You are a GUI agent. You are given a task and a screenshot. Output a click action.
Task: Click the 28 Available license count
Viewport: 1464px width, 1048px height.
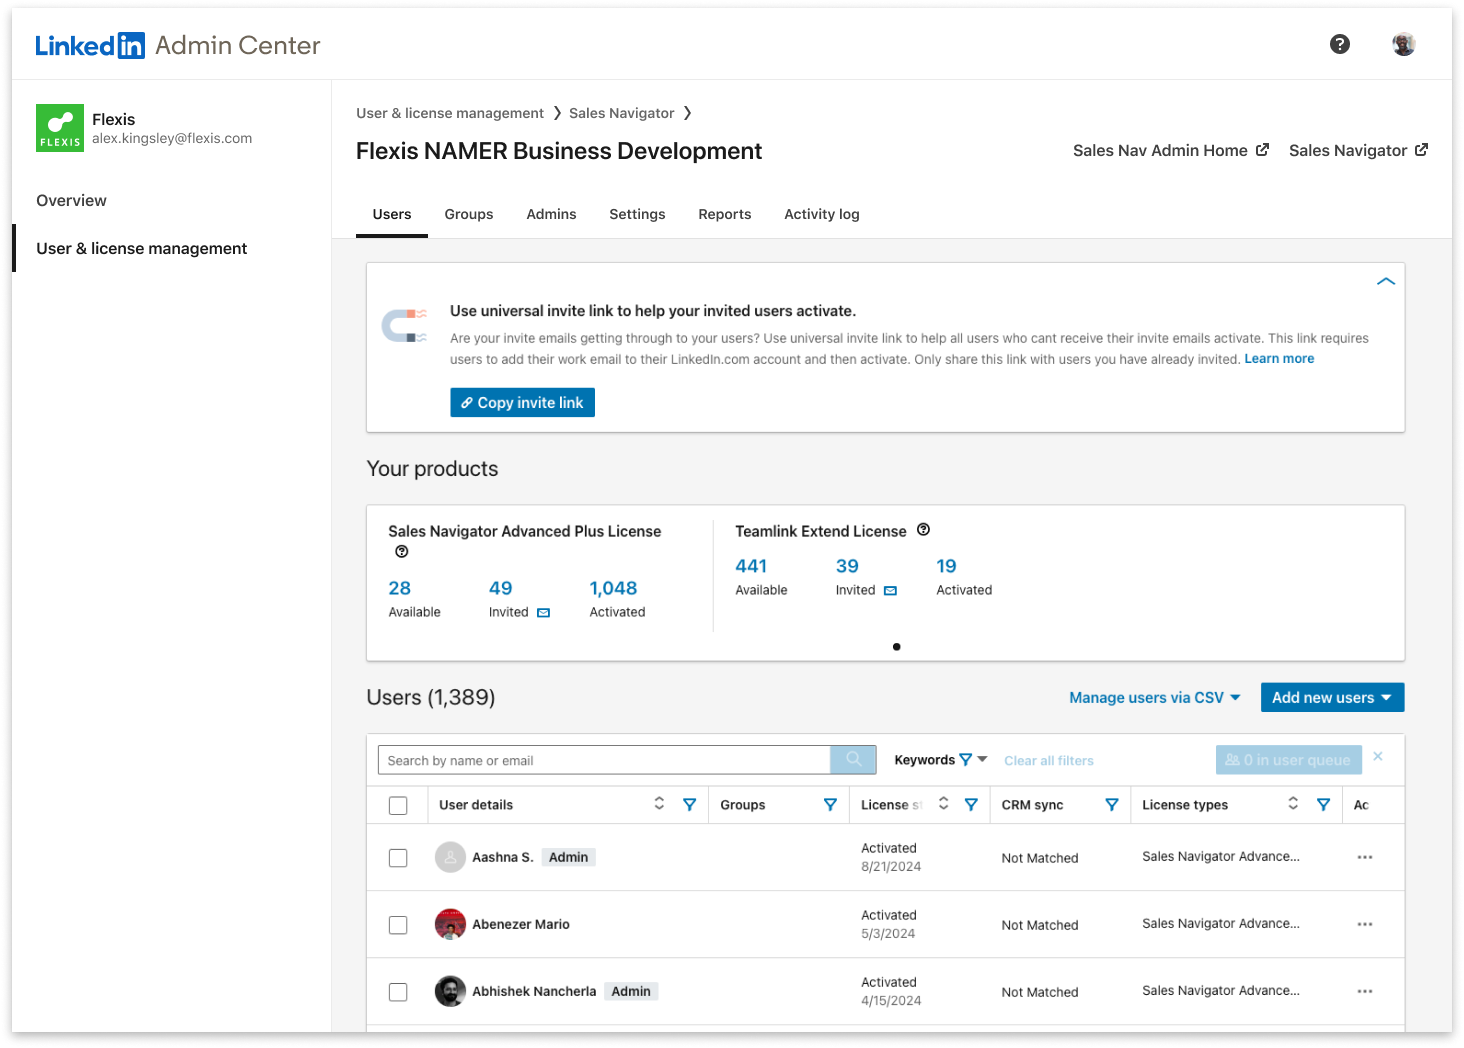pos(400,588)
